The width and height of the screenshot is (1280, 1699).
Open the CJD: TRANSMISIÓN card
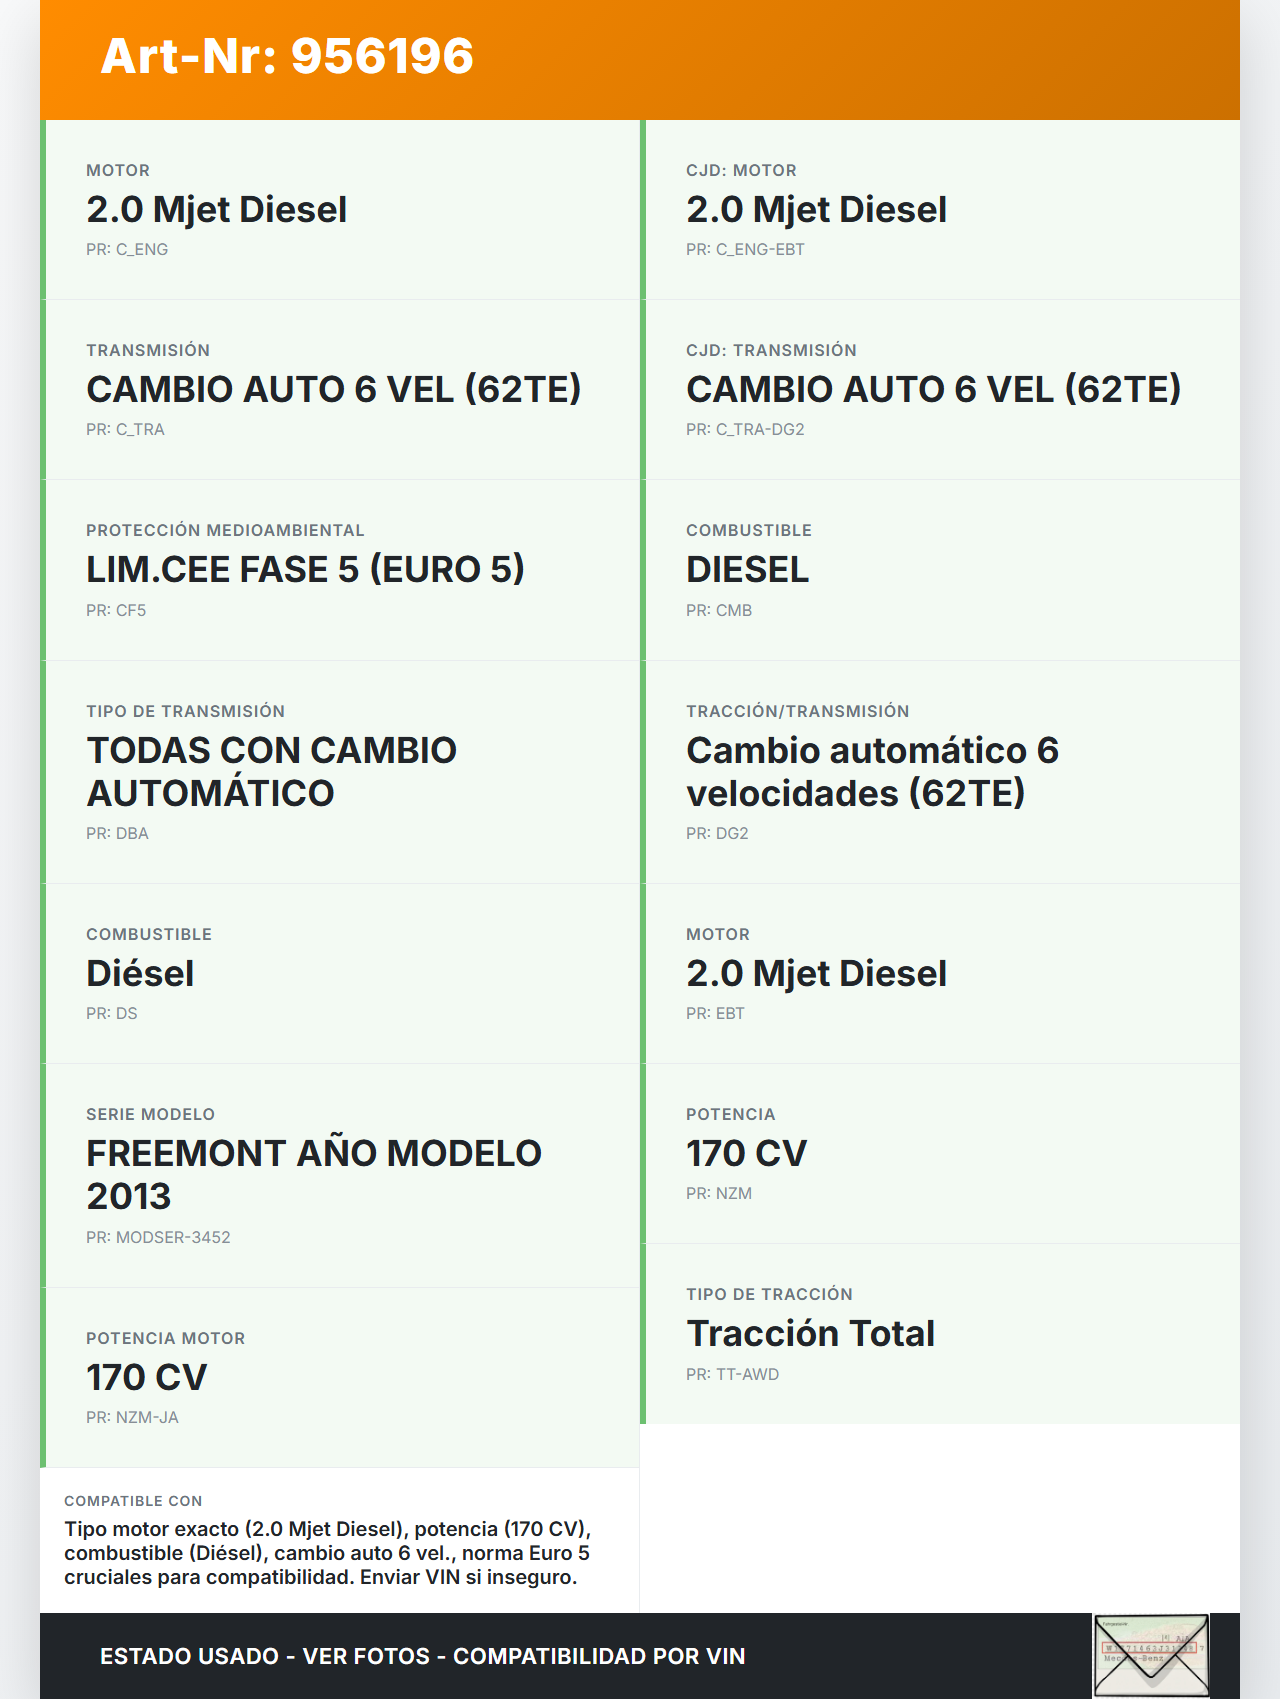click(x=942, y=390)
